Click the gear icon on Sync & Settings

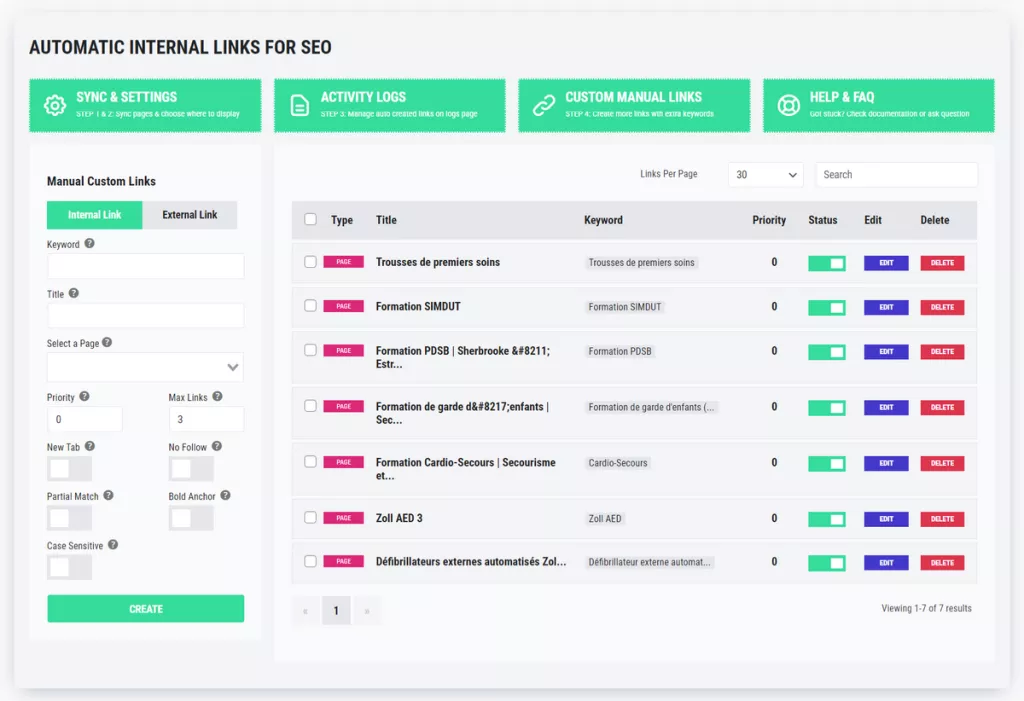coord(54,105)
